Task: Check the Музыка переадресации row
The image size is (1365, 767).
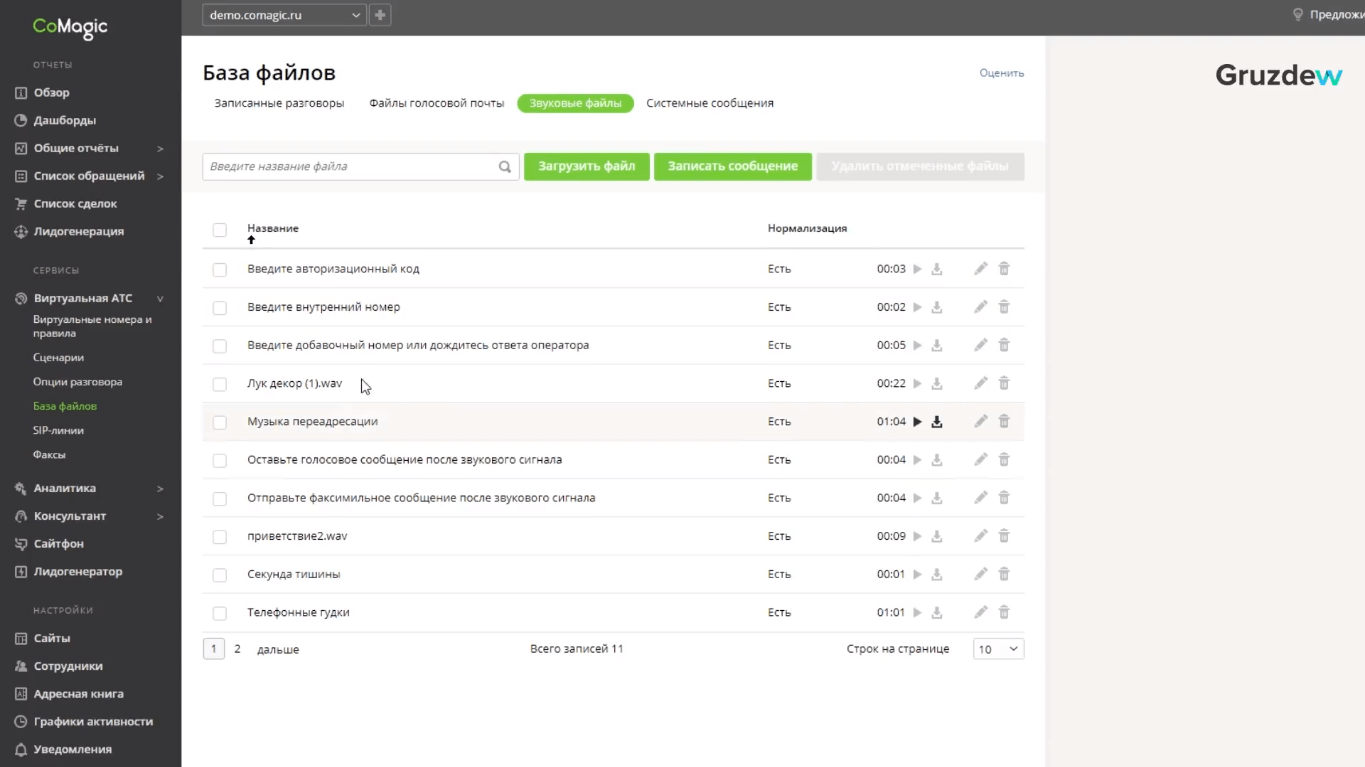Action: pos(220,423)
